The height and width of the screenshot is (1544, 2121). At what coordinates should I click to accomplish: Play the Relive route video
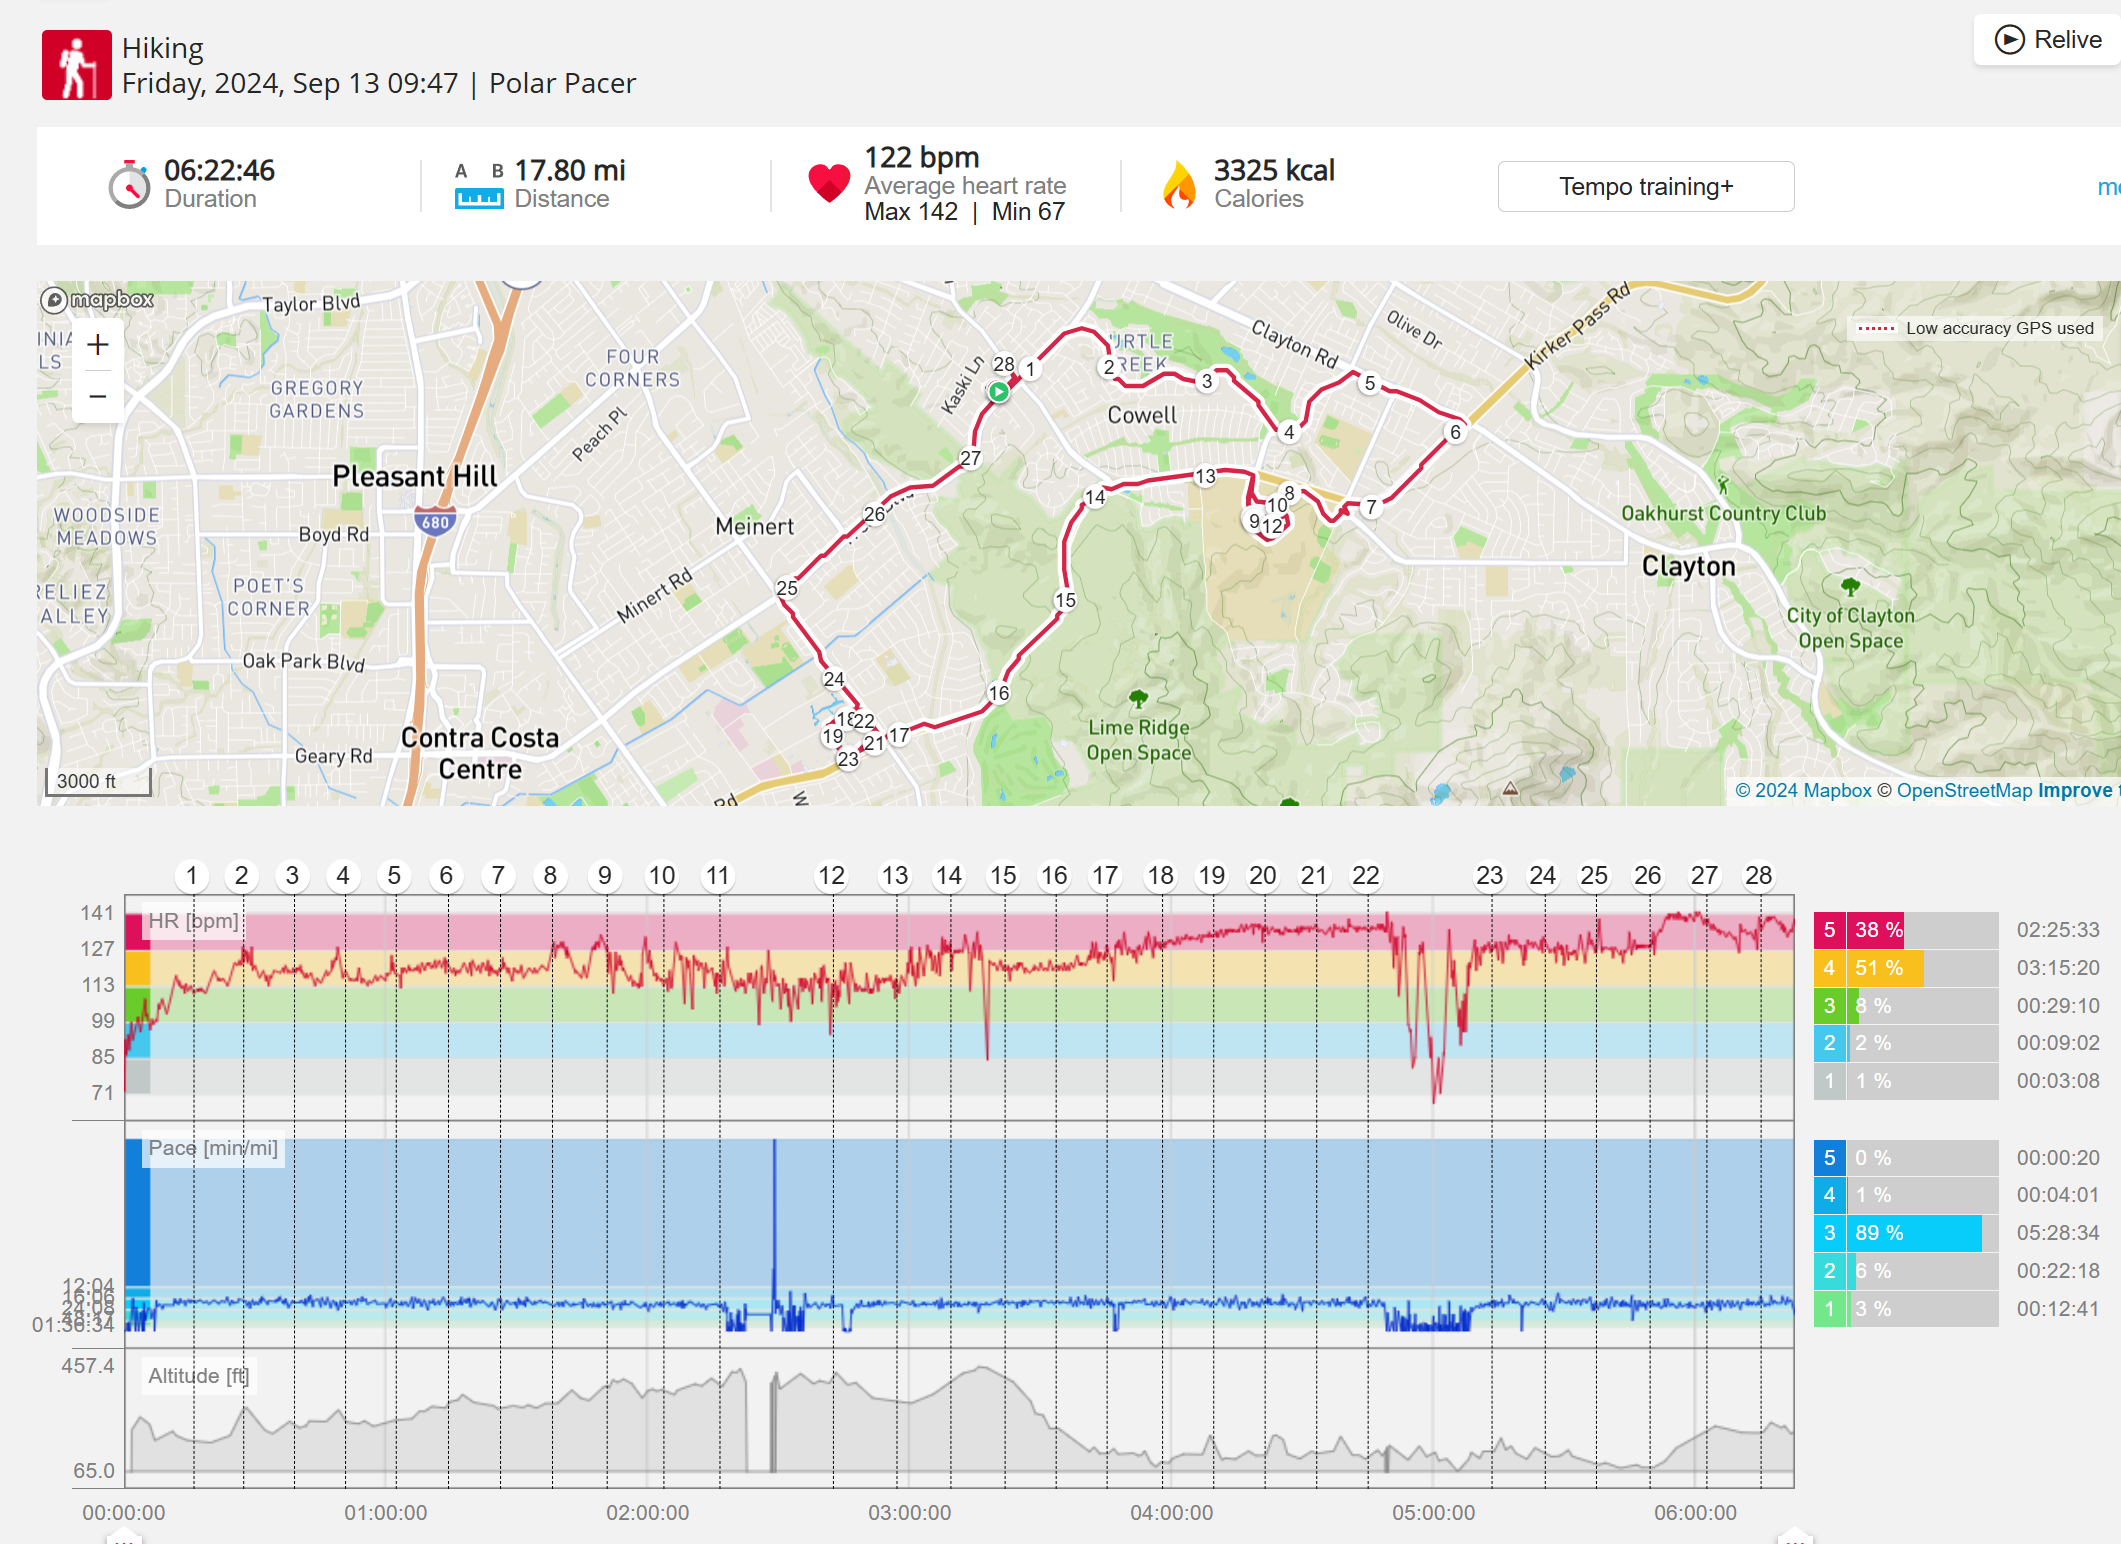coord(2047,40)
